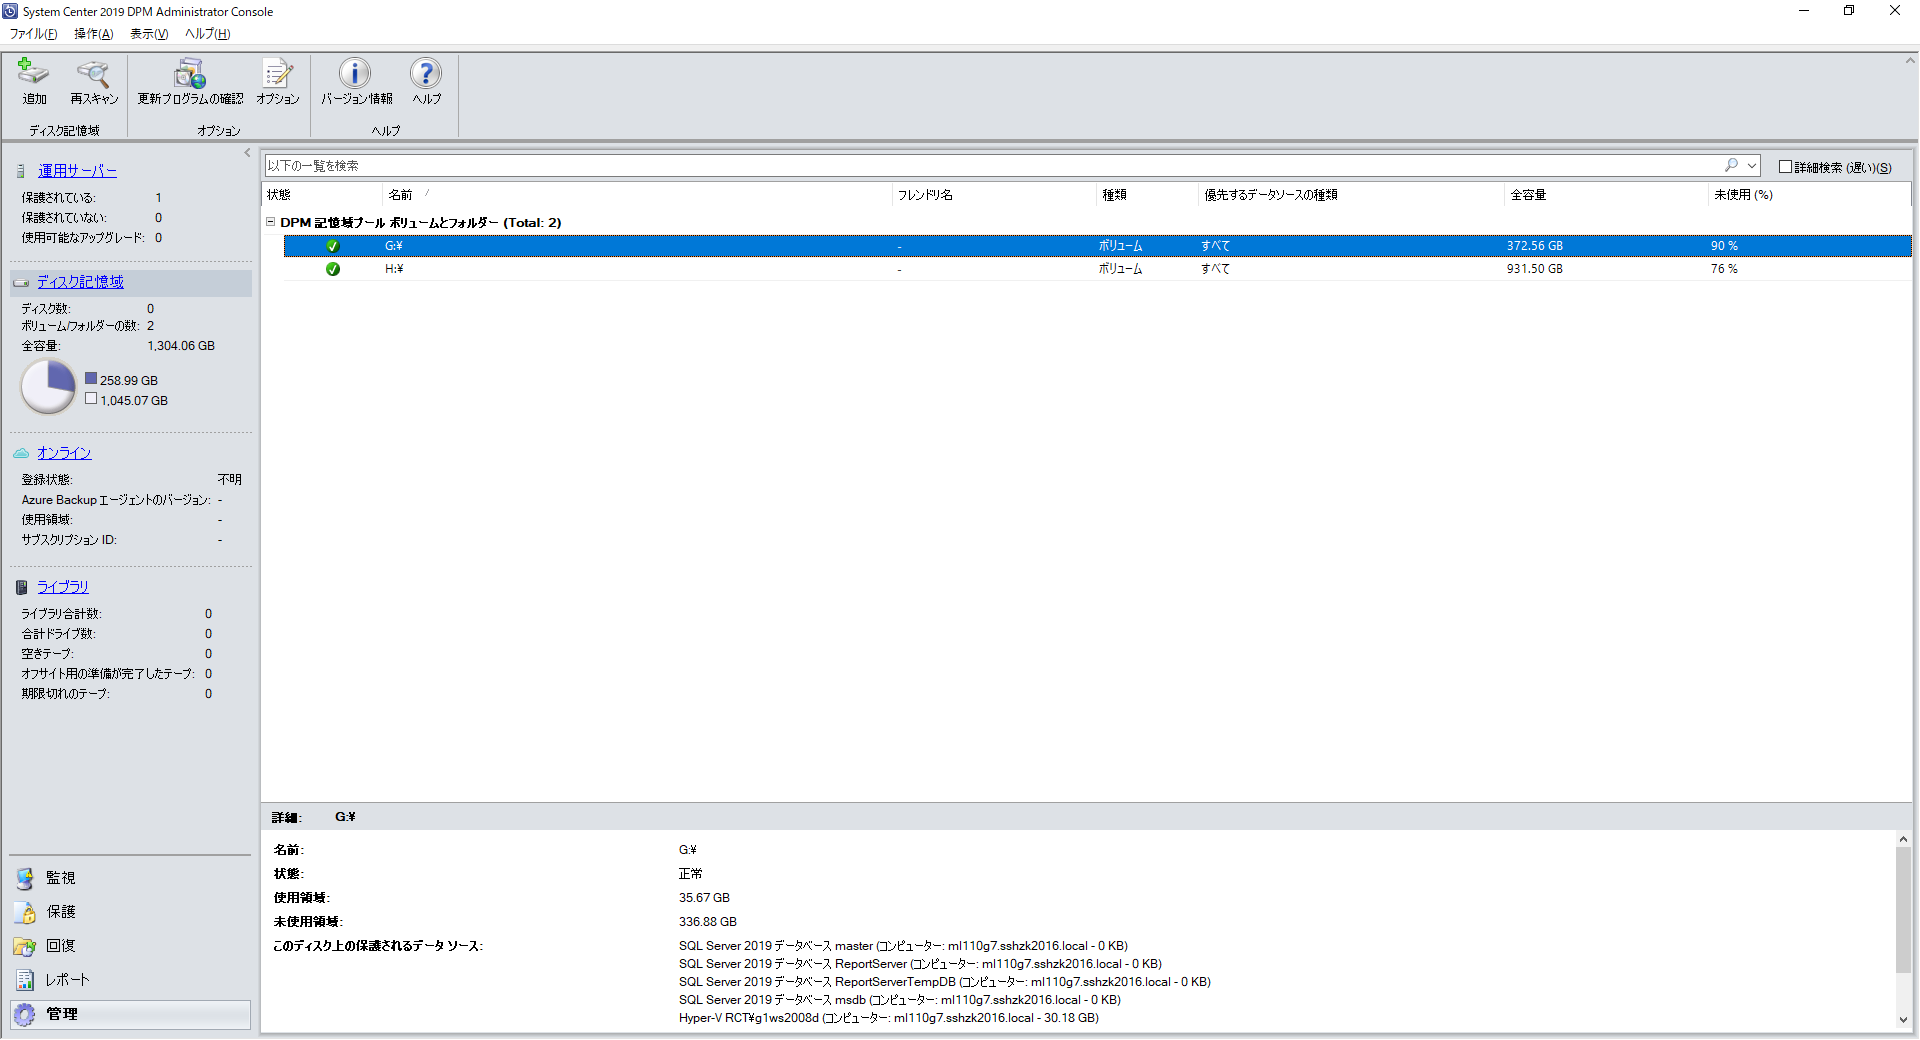Image resolution: width=1920 pixels, height=1040 pixels.
Task: Open the 保護 (Protection) workspace icon
Action: click(24, 912)
